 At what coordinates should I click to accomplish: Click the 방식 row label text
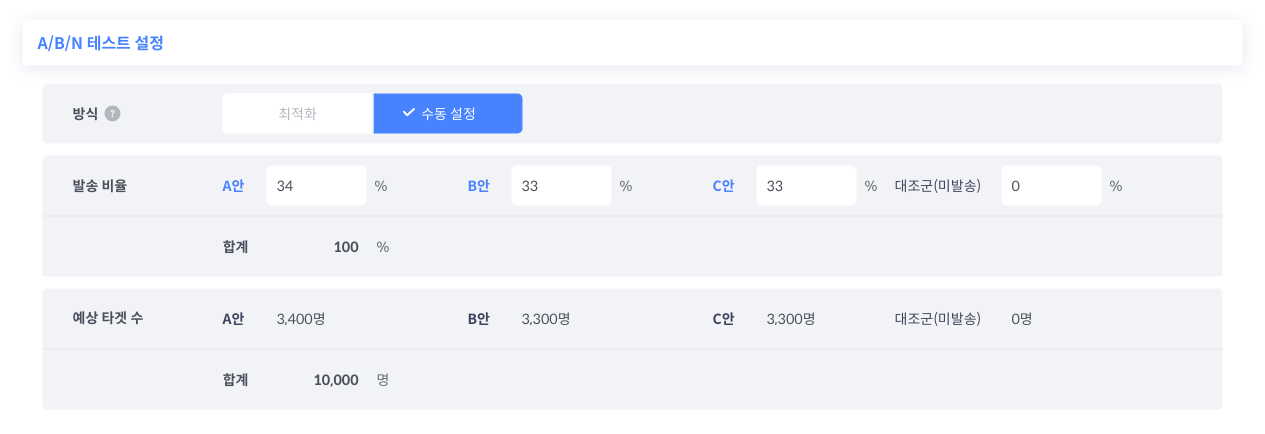[x=85, y=114]
